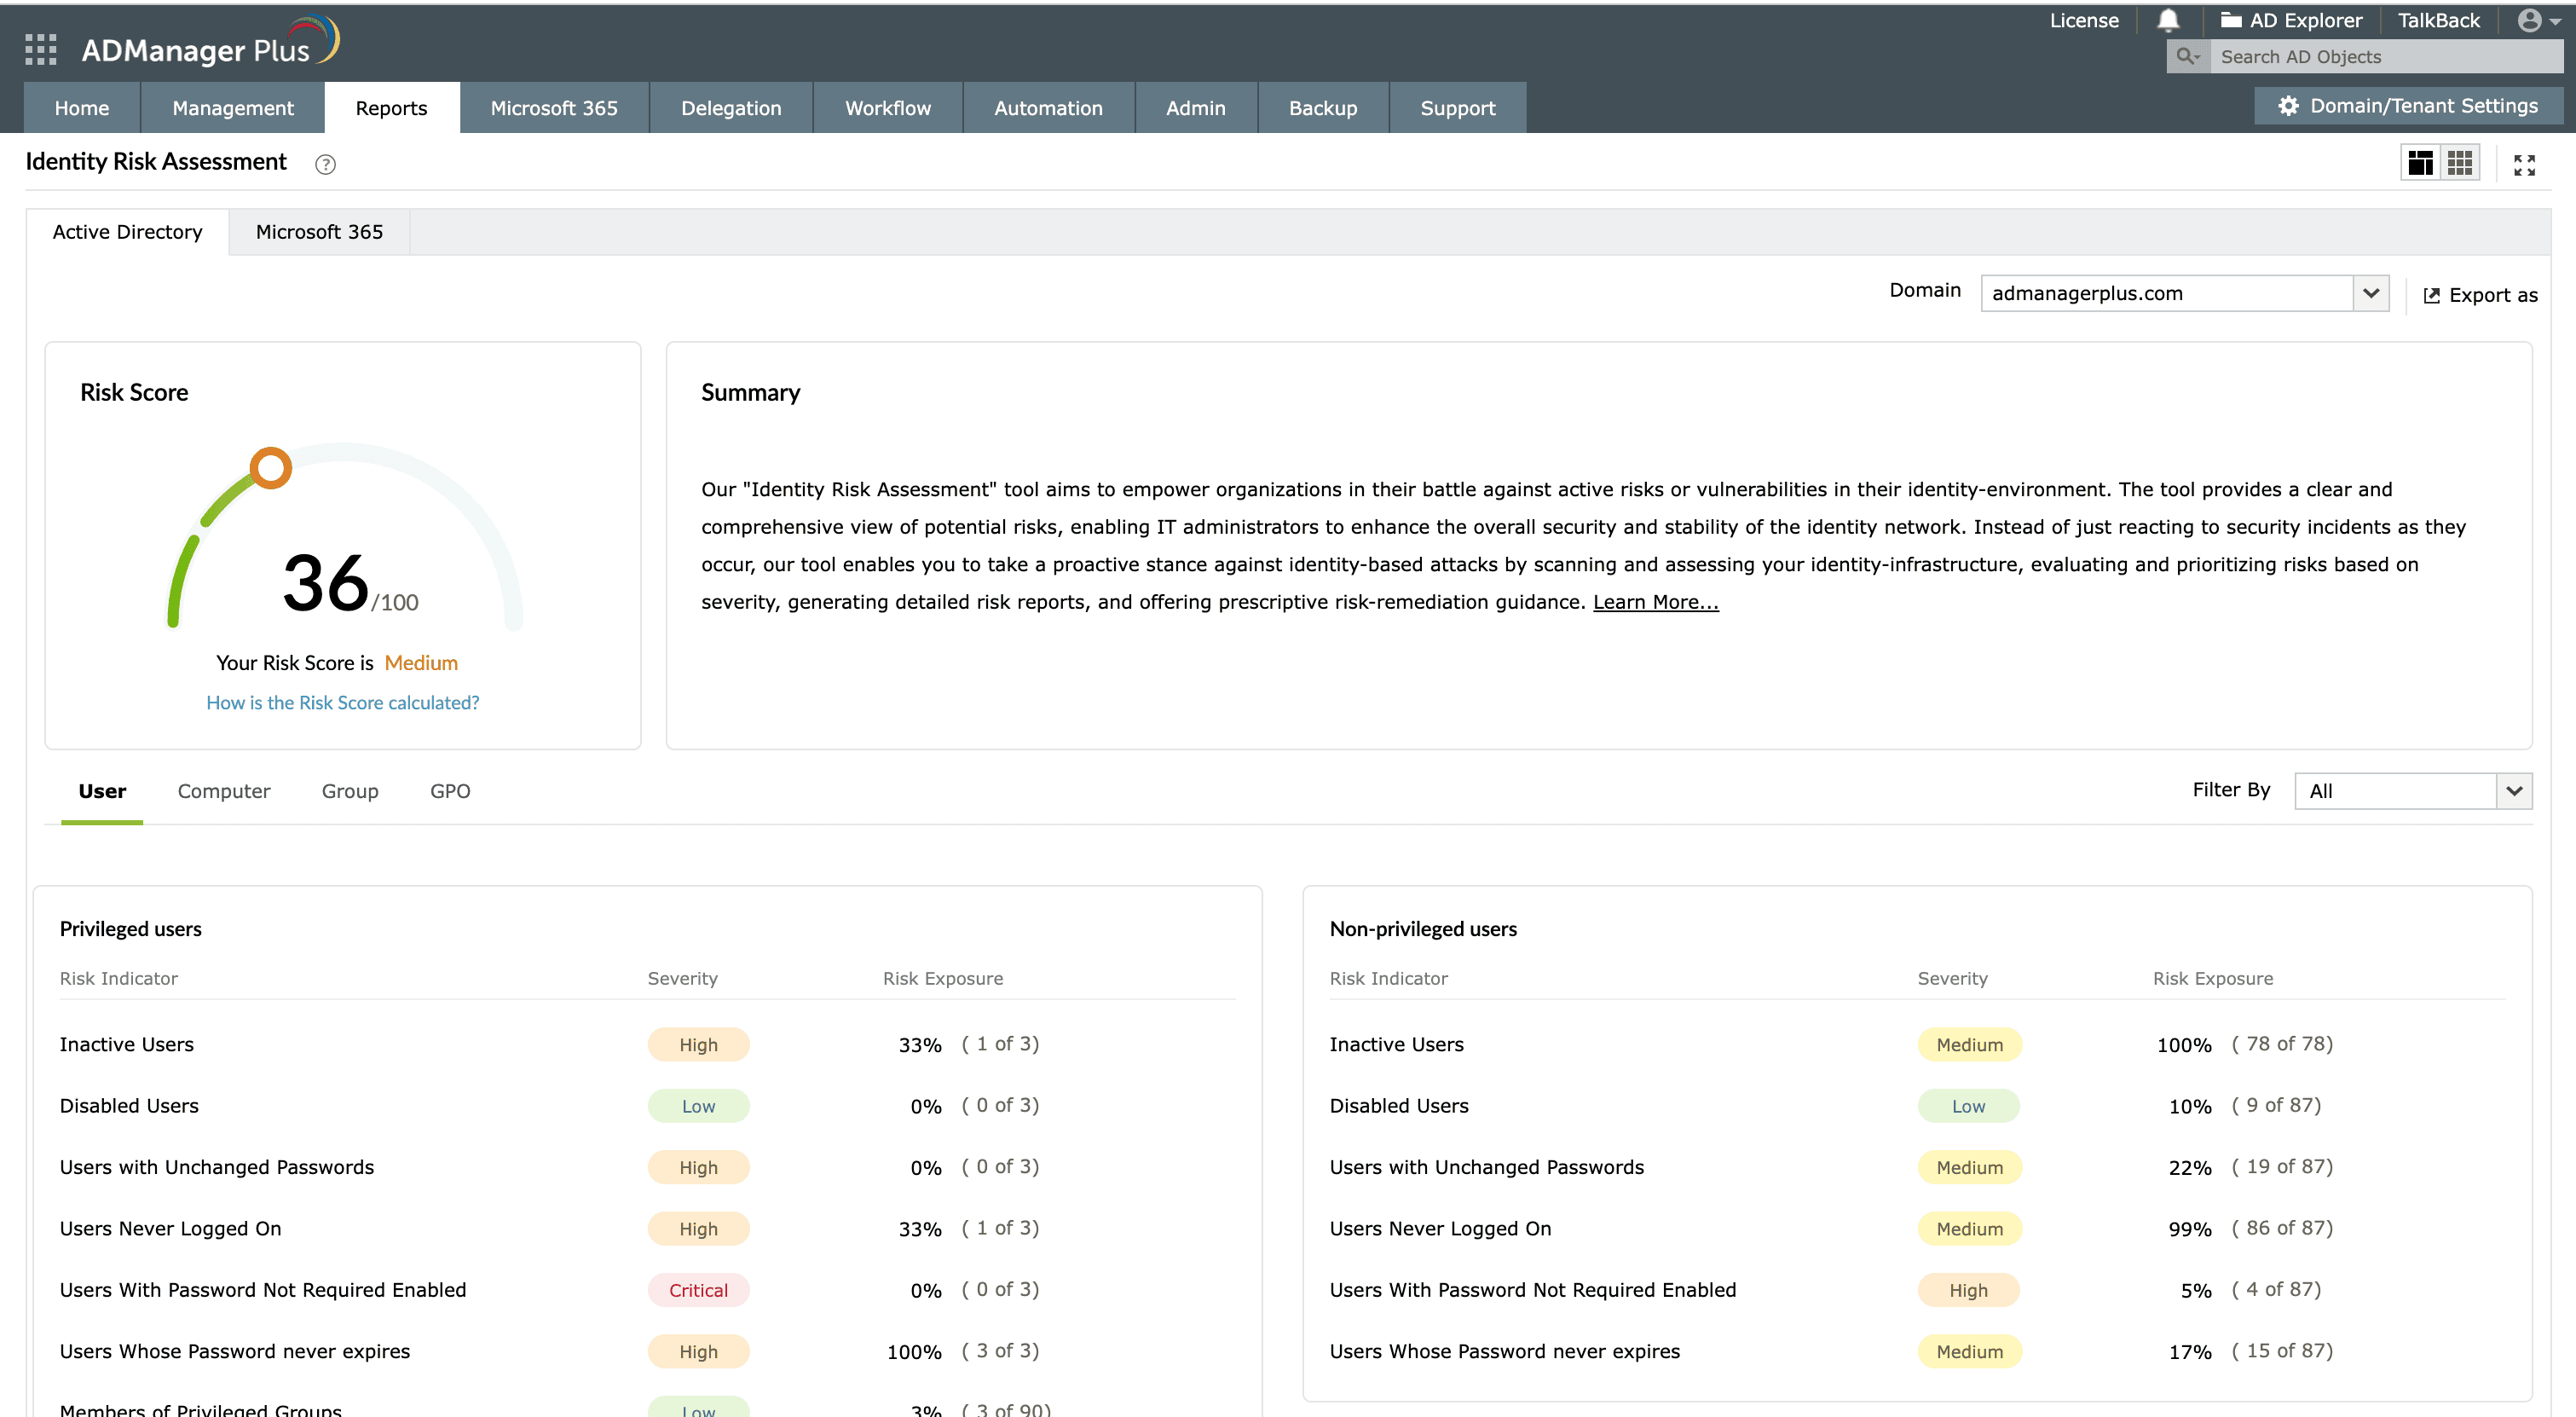Image resolution: width=2576 pixels, height=1417 pixels.
Task: Switch to grid layout view icon
Action: click(x=2460, y=162)
